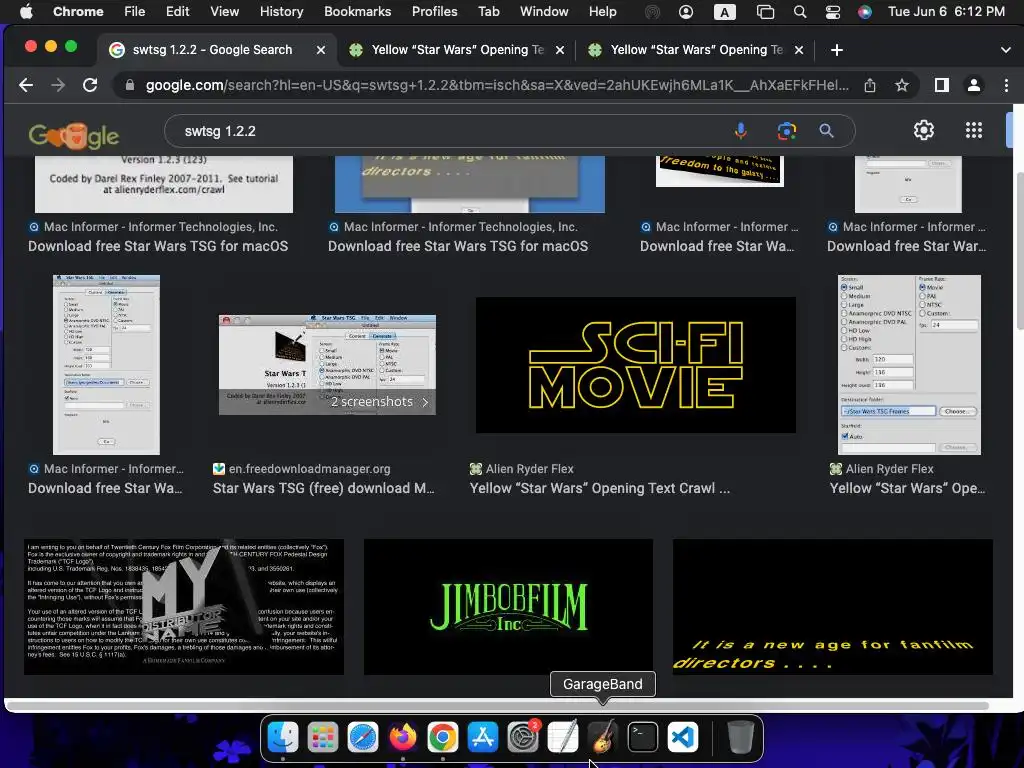Open Google quick settings gear
The width and height of the screenshot is (1024, 768).
point(923,131)
